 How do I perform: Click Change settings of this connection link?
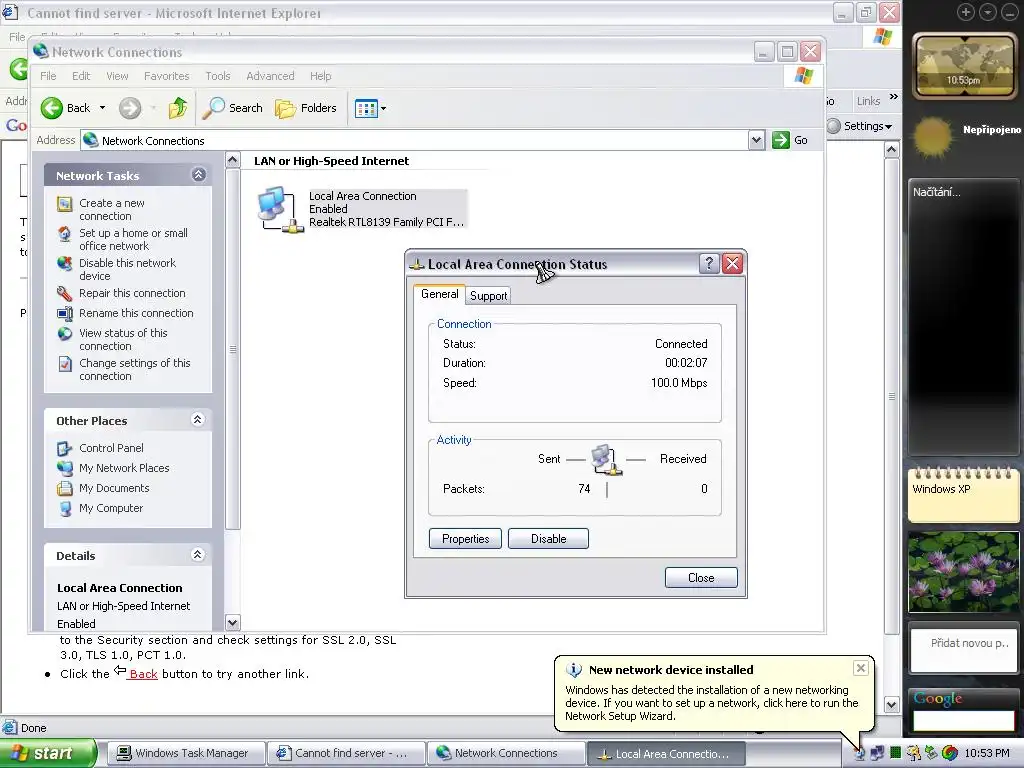tap(135, 370)
